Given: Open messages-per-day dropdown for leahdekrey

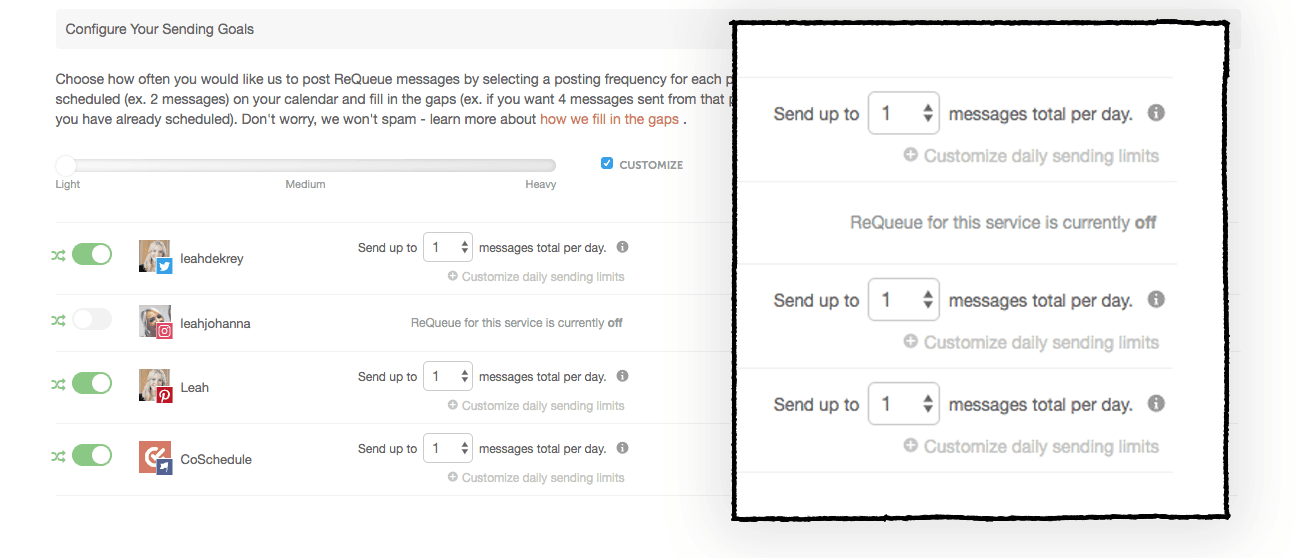Looking at the screenshot, I should (x=447, y=248).
